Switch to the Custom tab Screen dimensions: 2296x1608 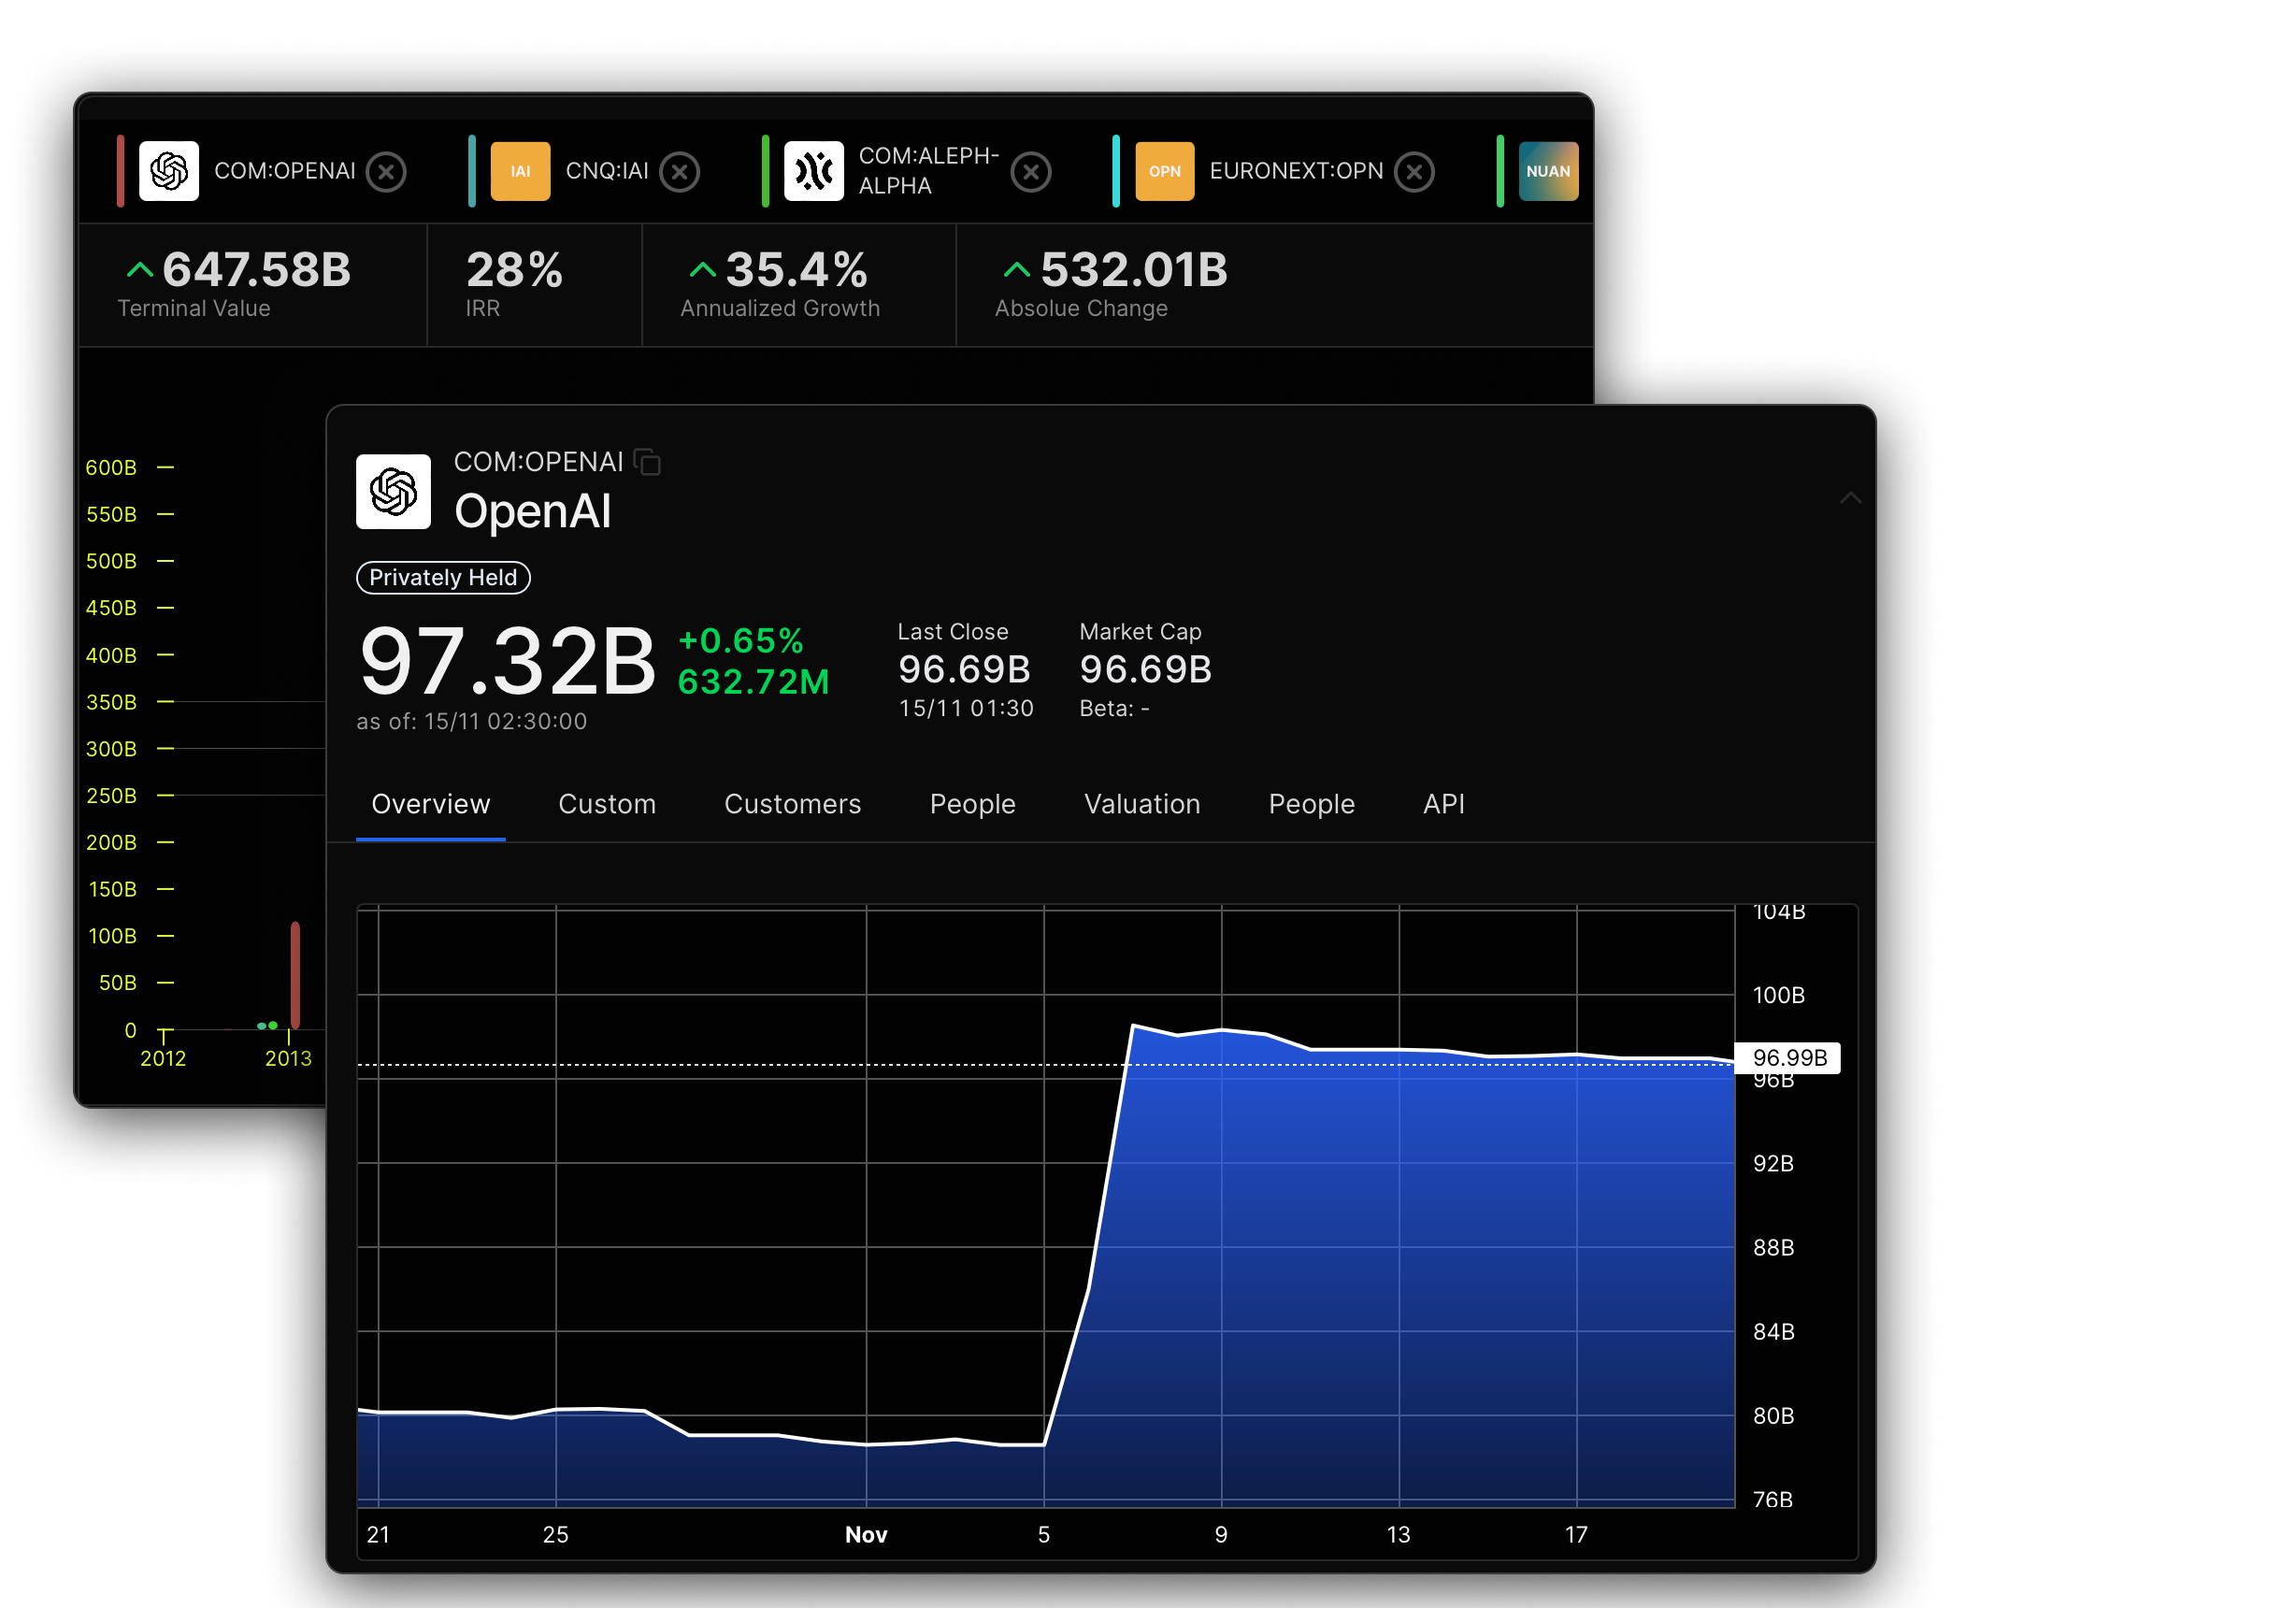pos(607,804)
